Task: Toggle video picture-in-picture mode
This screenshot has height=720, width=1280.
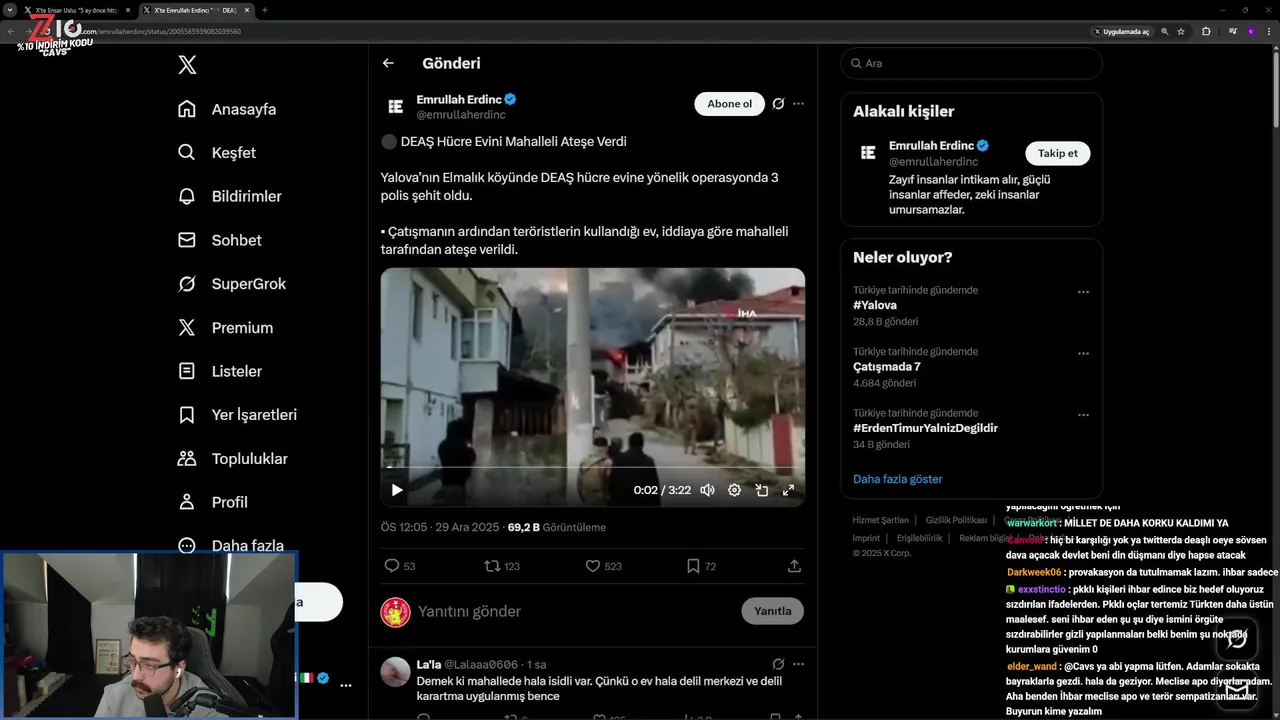Action: pyautogui.click(x=761, y=490)
